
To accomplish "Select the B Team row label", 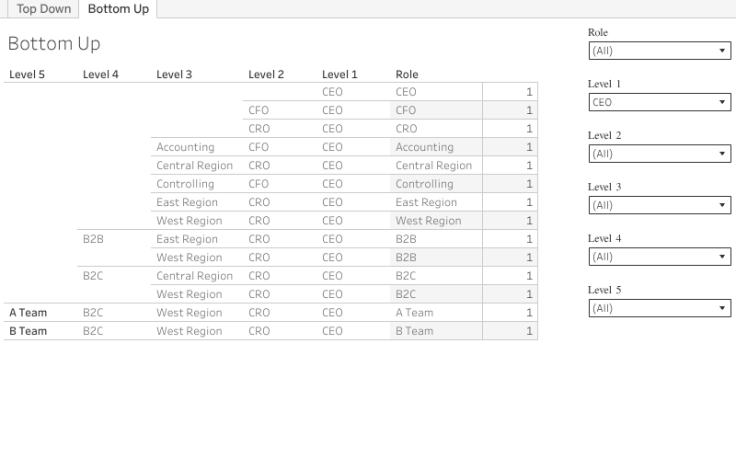I will click(28, 331).
